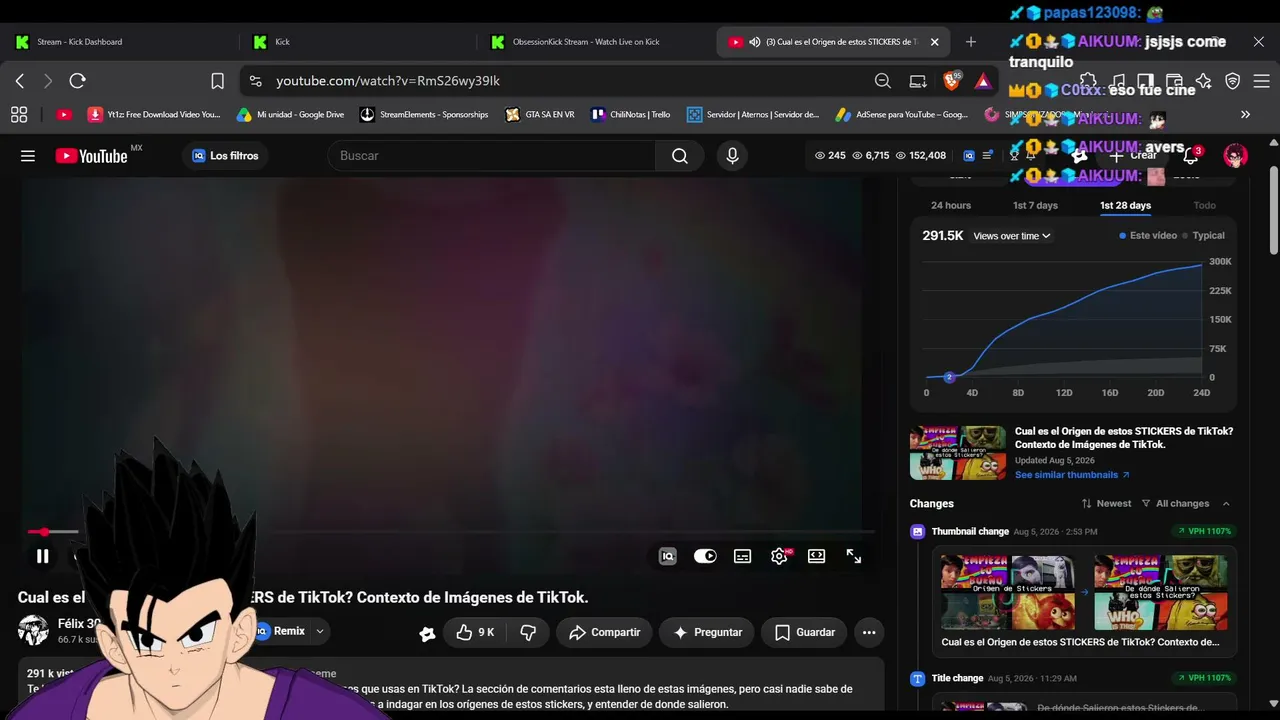The height and width of the screenshot is (720, 1280).
Task: Open YouTube notifications bell
Action: click(1191, 156)
